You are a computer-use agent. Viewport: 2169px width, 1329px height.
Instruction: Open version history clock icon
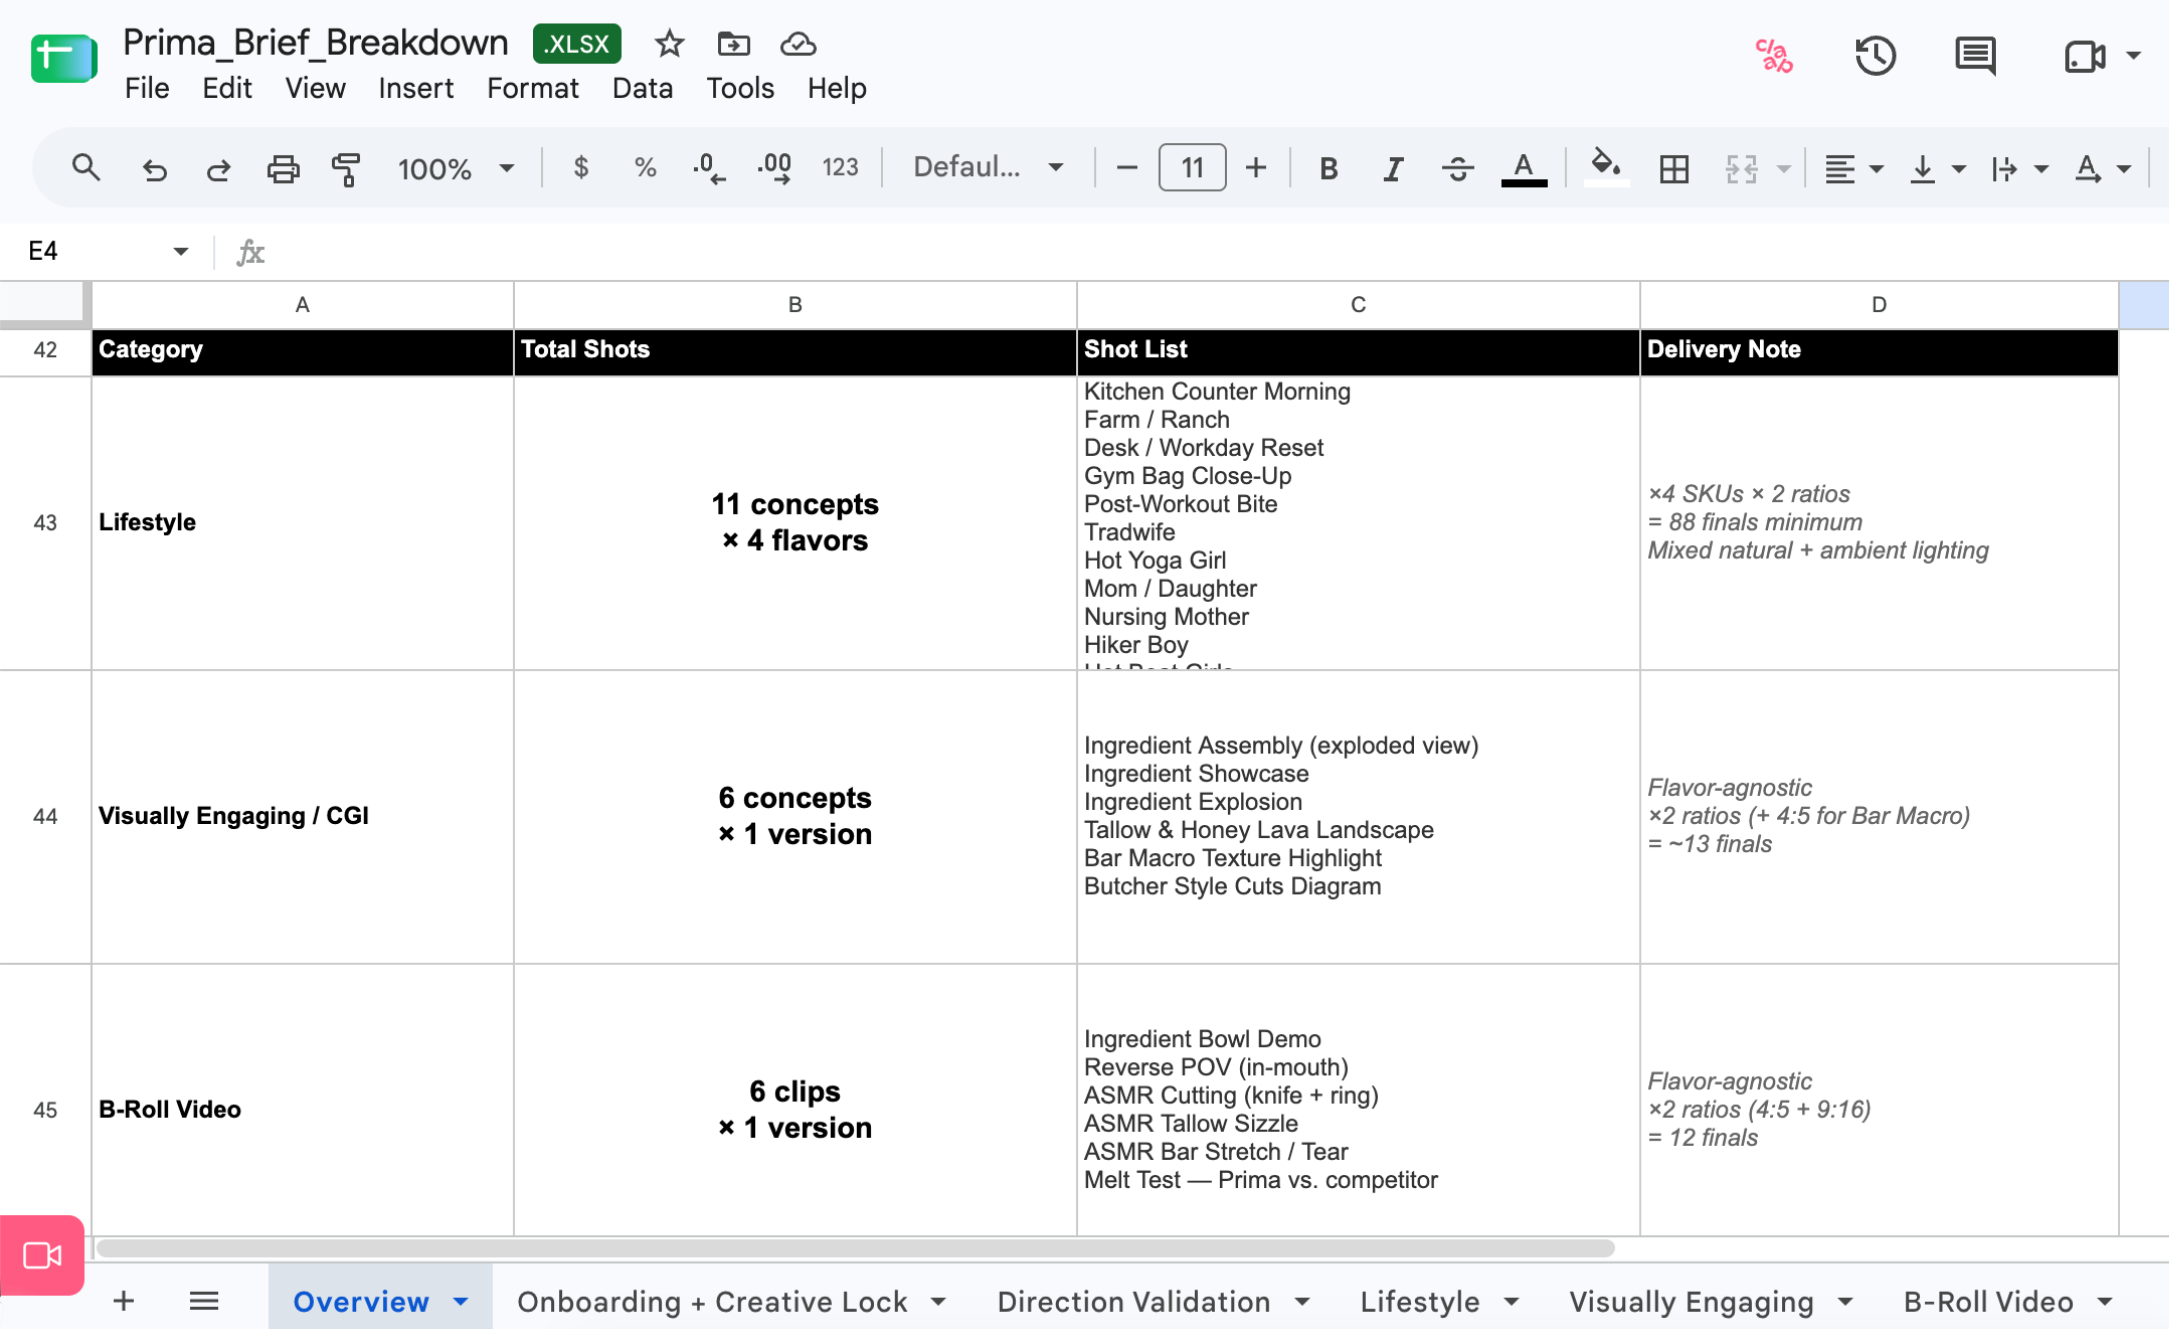[1875, 55]
